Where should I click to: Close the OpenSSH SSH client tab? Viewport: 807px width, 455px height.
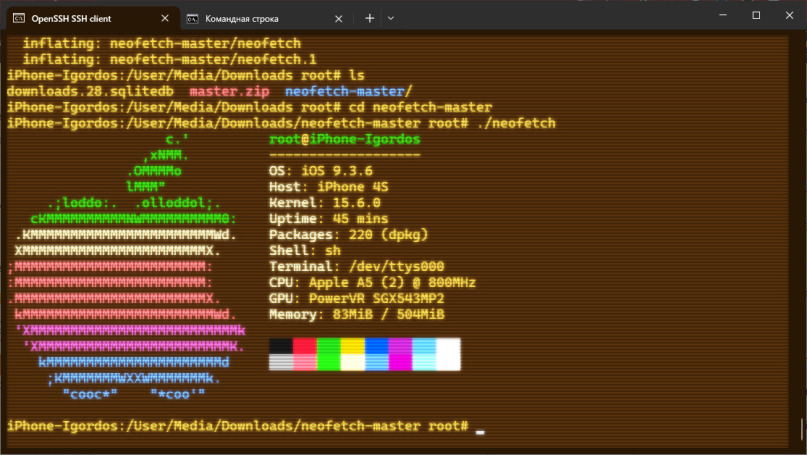(x=165, y=18)
